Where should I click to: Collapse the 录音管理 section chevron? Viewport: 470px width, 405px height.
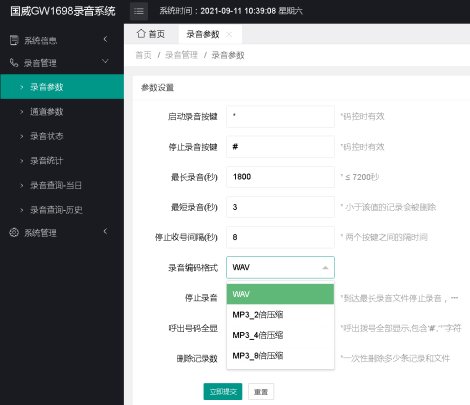[105, 61]
